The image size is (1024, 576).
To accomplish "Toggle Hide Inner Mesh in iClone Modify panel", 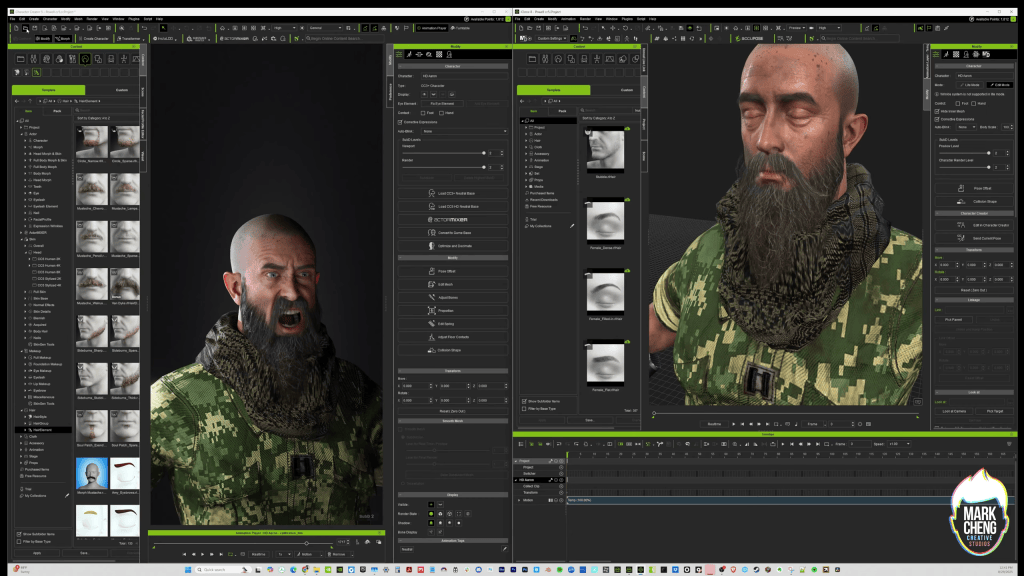I will pyautogui.click(x=938, y=112).
